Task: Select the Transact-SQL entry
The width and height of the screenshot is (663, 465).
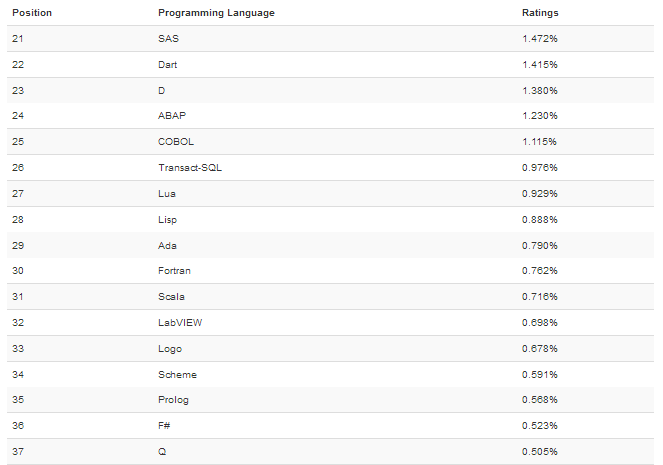Action: 190,168
